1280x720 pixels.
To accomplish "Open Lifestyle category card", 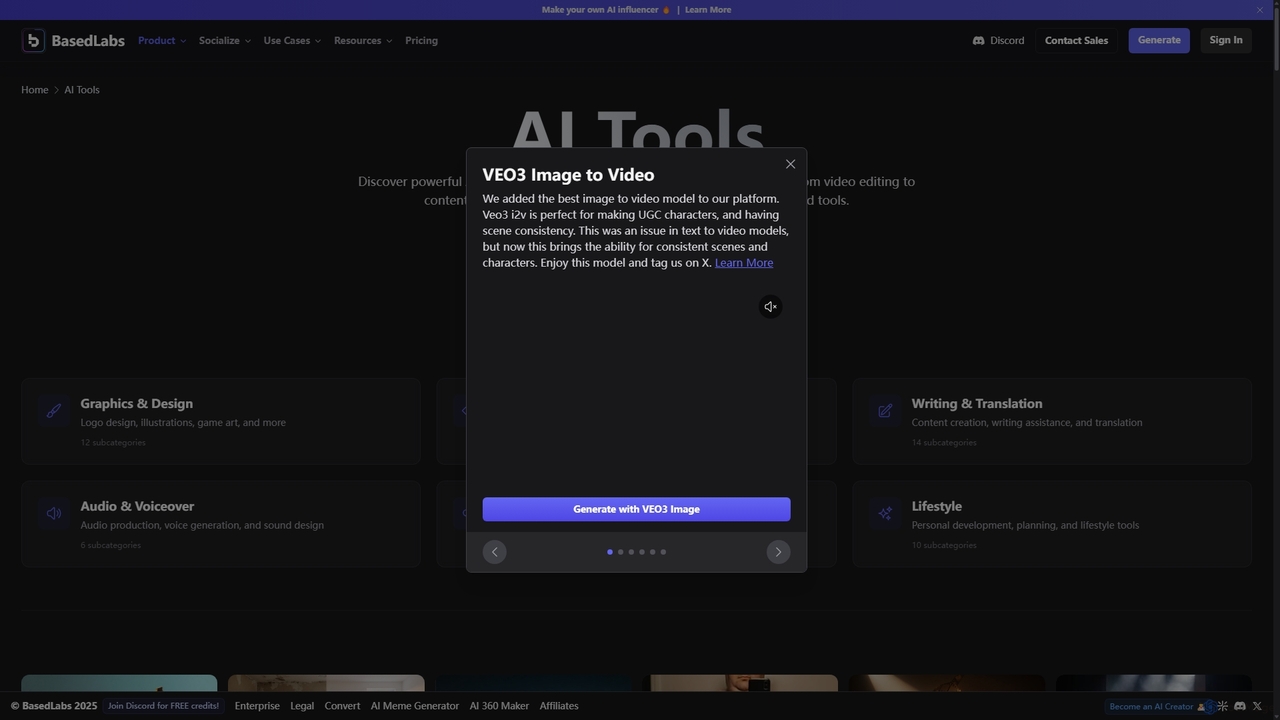I will coord(1052,524).
